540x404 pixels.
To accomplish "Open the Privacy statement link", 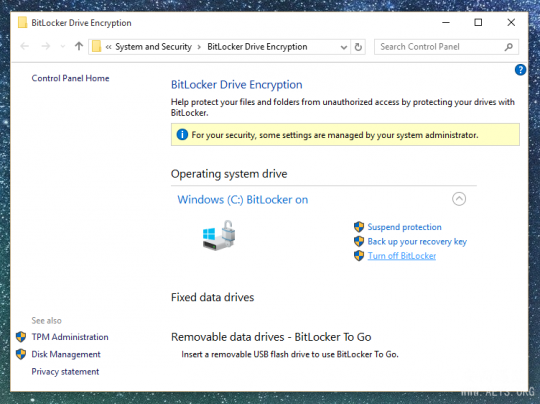I will coord(65,372).
